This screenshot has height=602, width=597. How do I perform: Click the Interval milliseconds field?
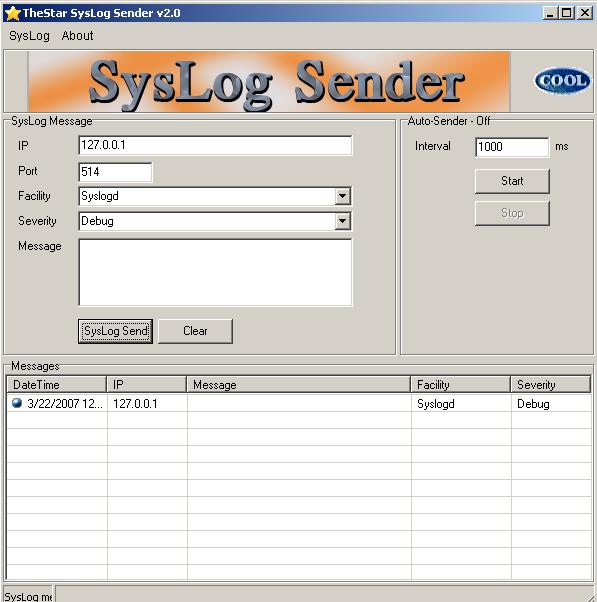tap(512, 147)
